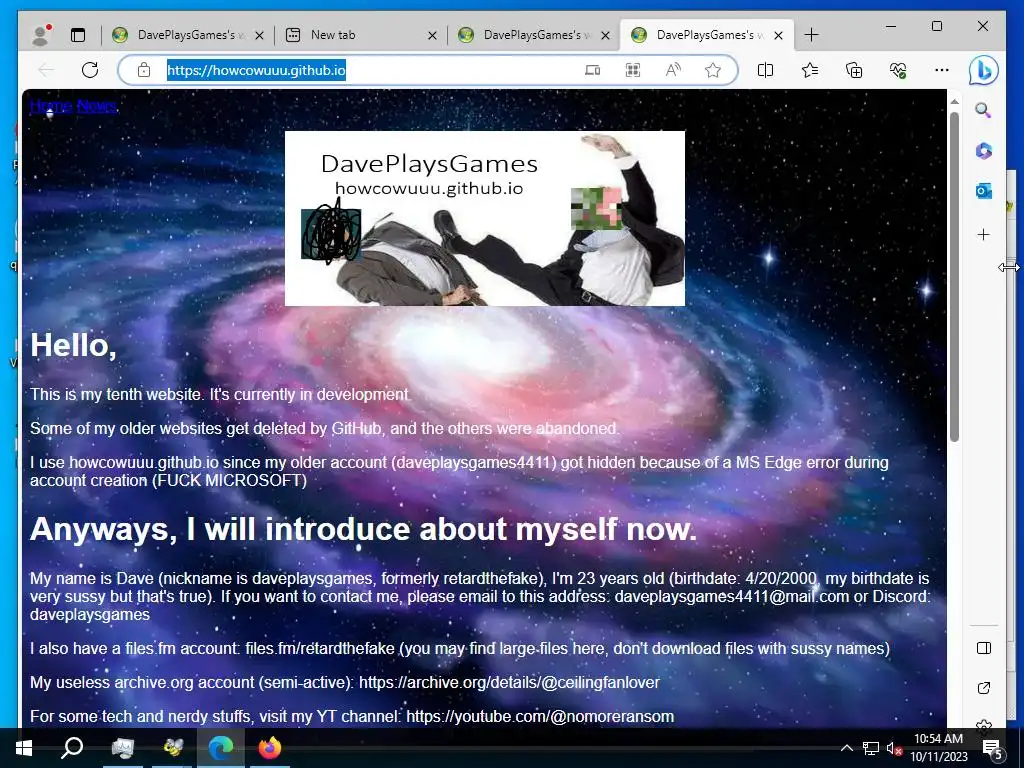Follow the News link on page
Screen dimensions: 1024x768
tap(97, 106)
